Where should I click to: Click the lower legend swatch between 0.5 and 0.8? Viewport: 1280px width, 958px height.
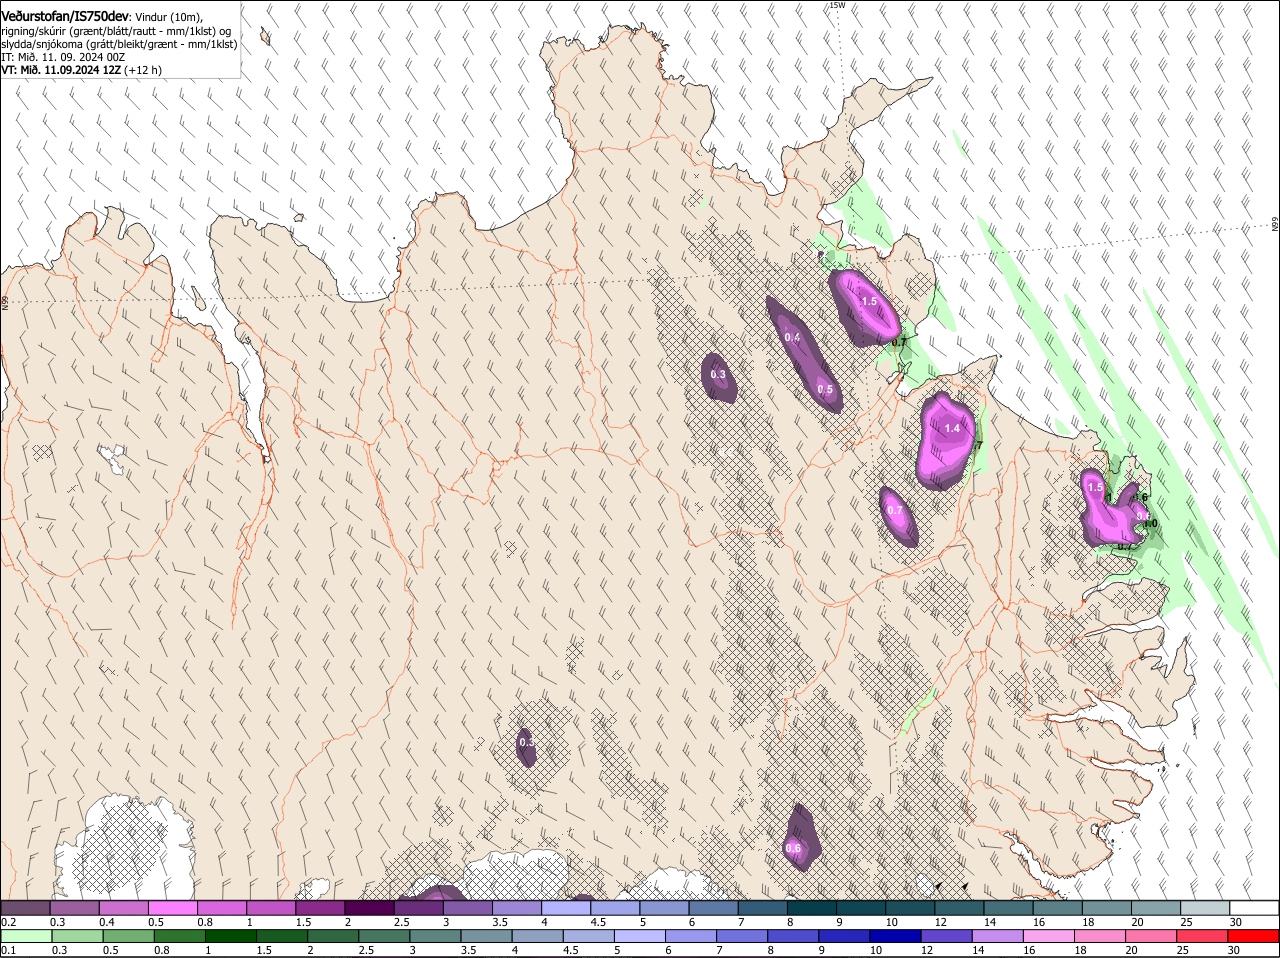(128, 936)
